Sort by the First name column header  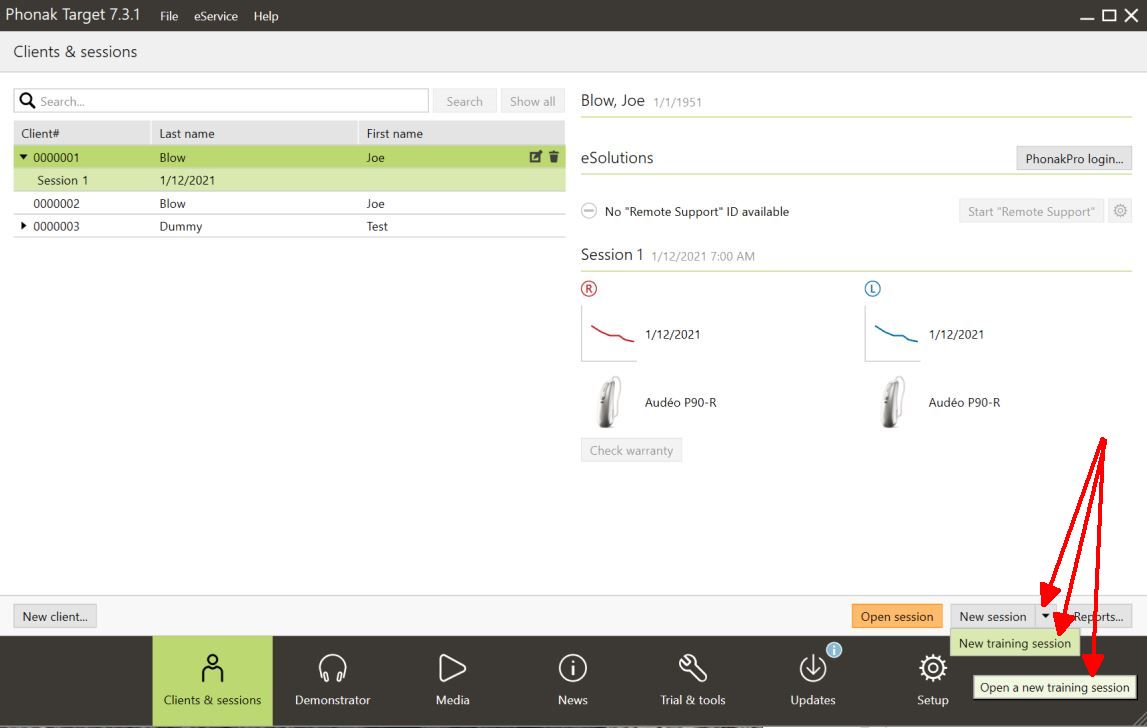pos(462,133)
